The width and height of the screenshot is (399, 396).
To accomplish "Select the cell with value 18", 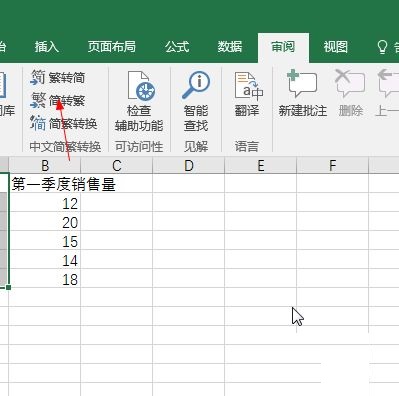I will tap(45, 279).
